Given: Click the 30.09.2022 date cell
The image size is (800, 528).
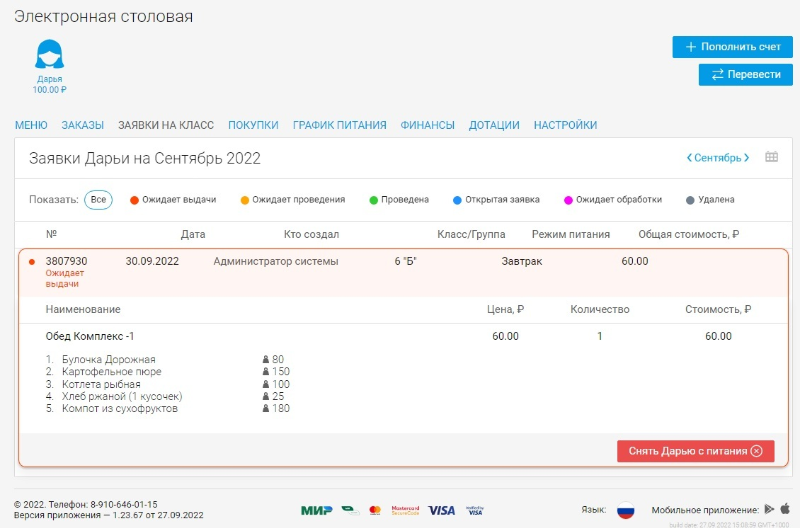Looking at the screenshot, I should [x=152, y=262].
